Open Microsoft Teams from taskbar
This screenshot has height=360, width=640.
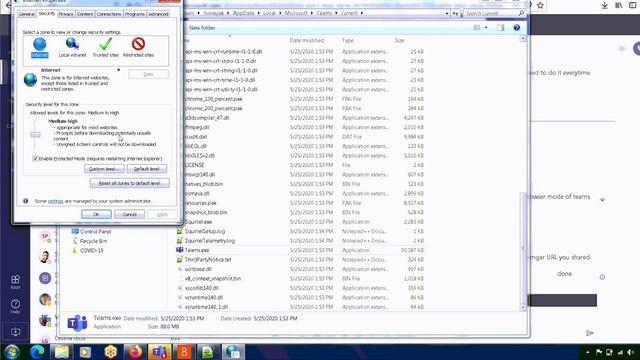(x=159, y=352)
